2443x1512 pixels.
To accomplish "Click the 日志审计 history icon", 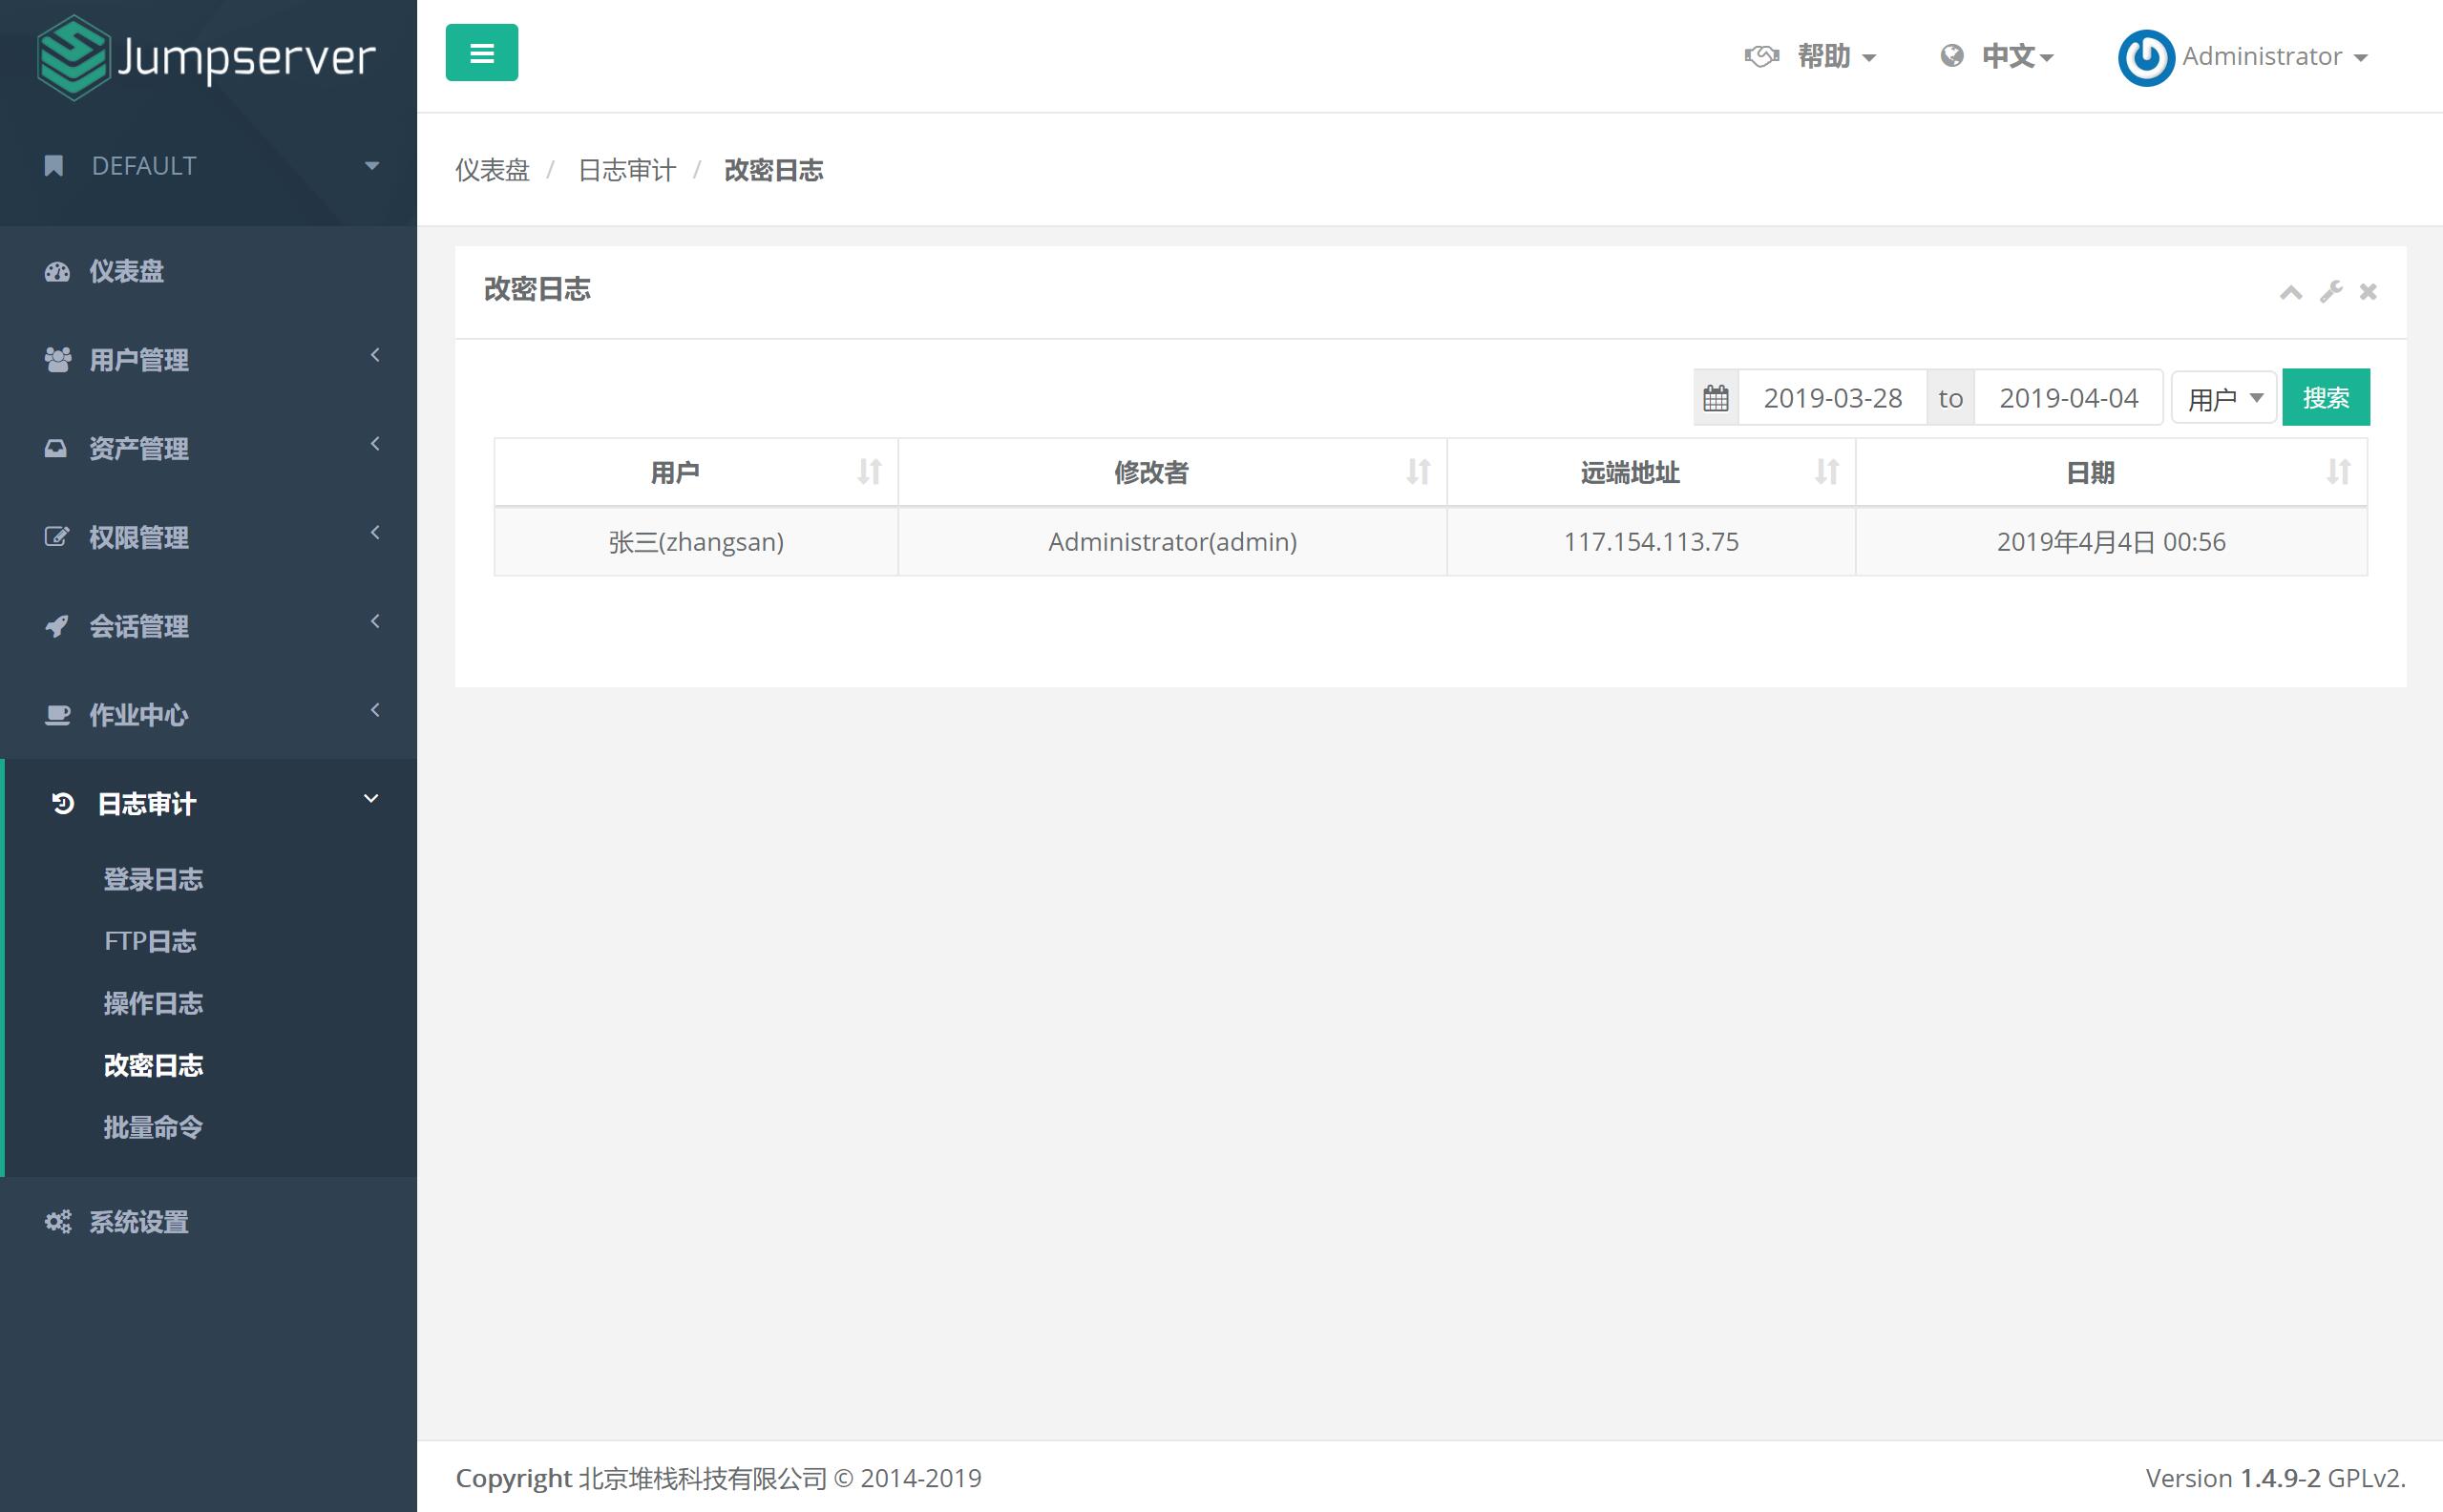I will [62, 803].
